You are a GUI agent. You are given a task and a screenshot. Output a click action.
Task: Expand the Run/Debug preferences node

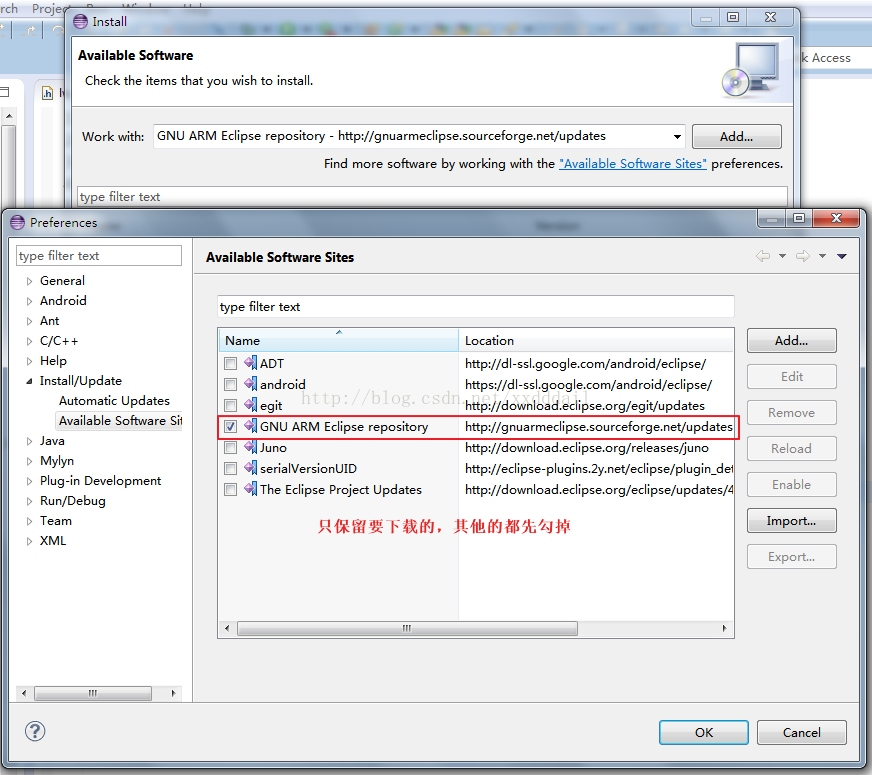point(29,501)
